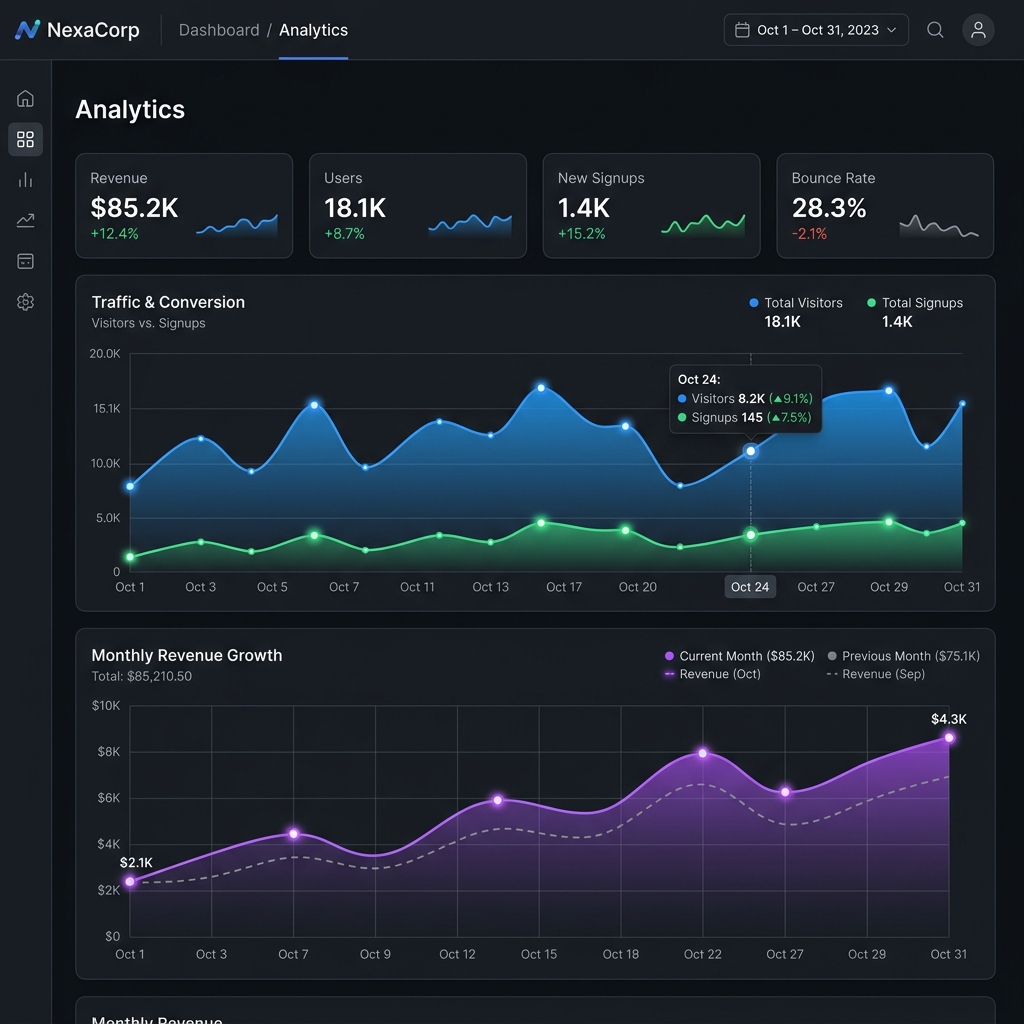This screenshot has height=1024, width=1024.
Task: Click the Revenue card sparkline
Action: (x=237, y=225)
